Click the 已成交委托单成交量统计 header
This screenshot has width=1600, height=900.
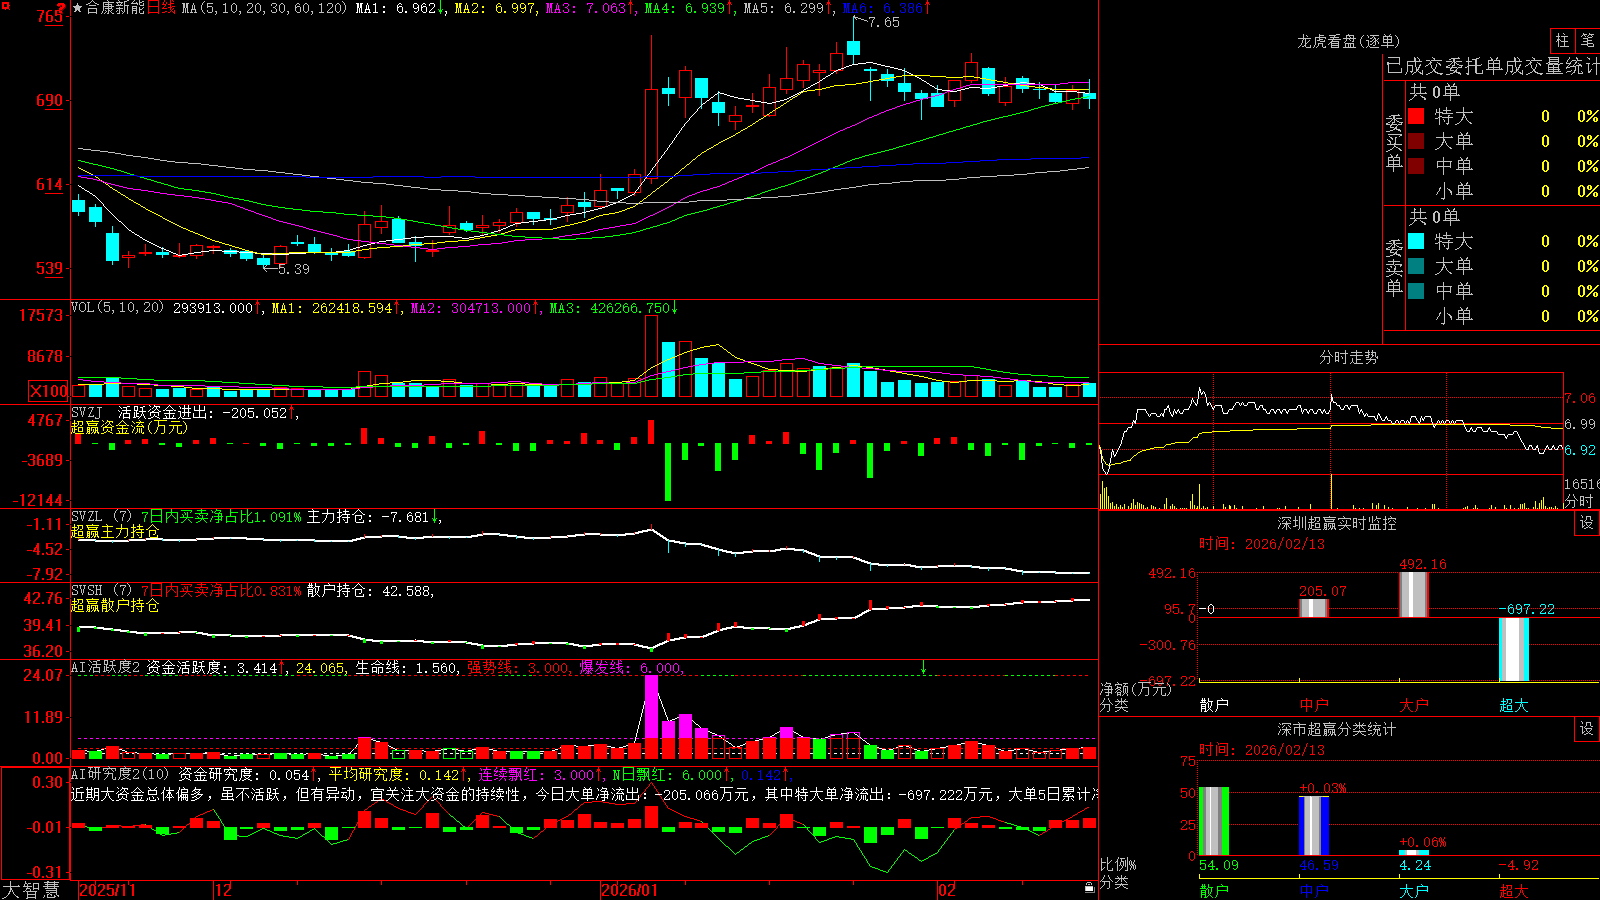point(1492,66)
